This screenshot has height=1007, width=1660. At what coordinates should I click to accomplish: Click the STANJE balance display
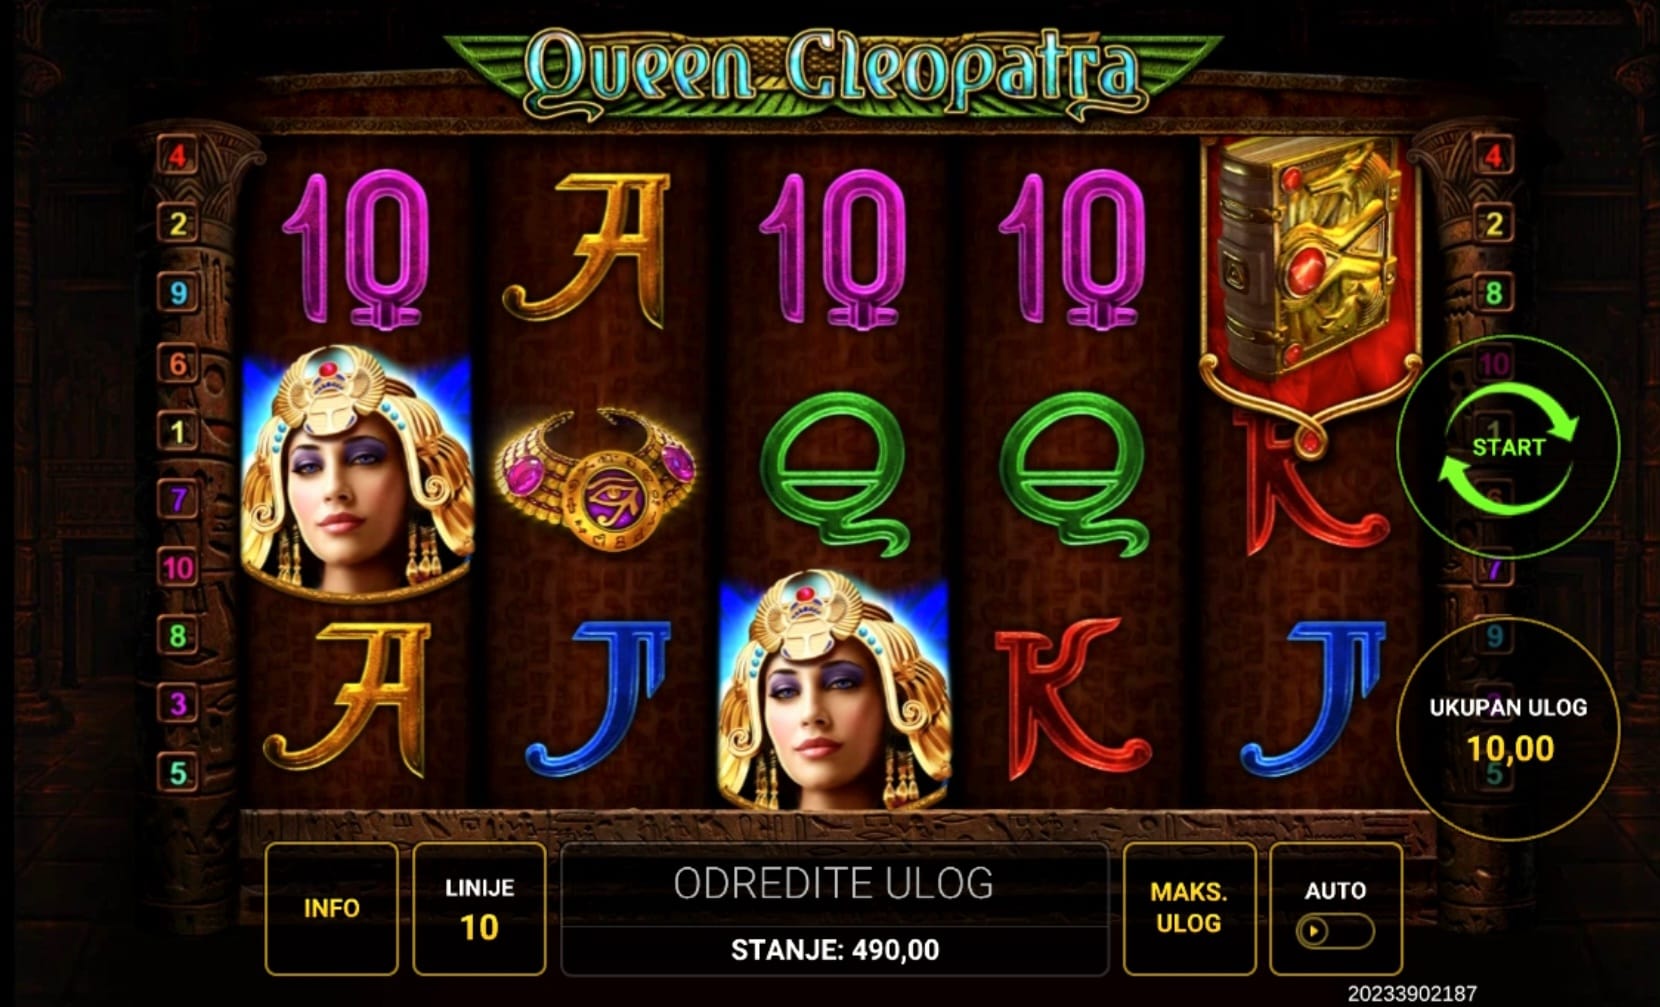tap(835, 950)
